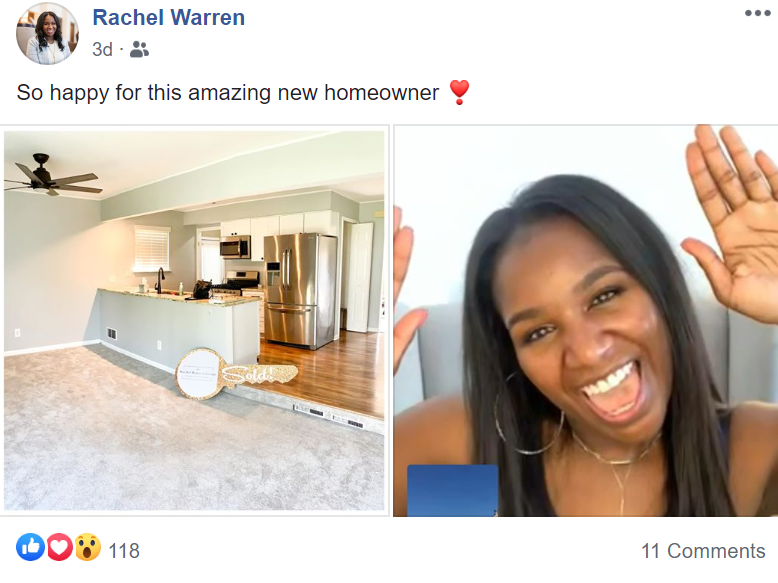Click the ceiling fan in the house photo
Image resolution: width=778 pixels, height=583 pixels.
(53, 176)
